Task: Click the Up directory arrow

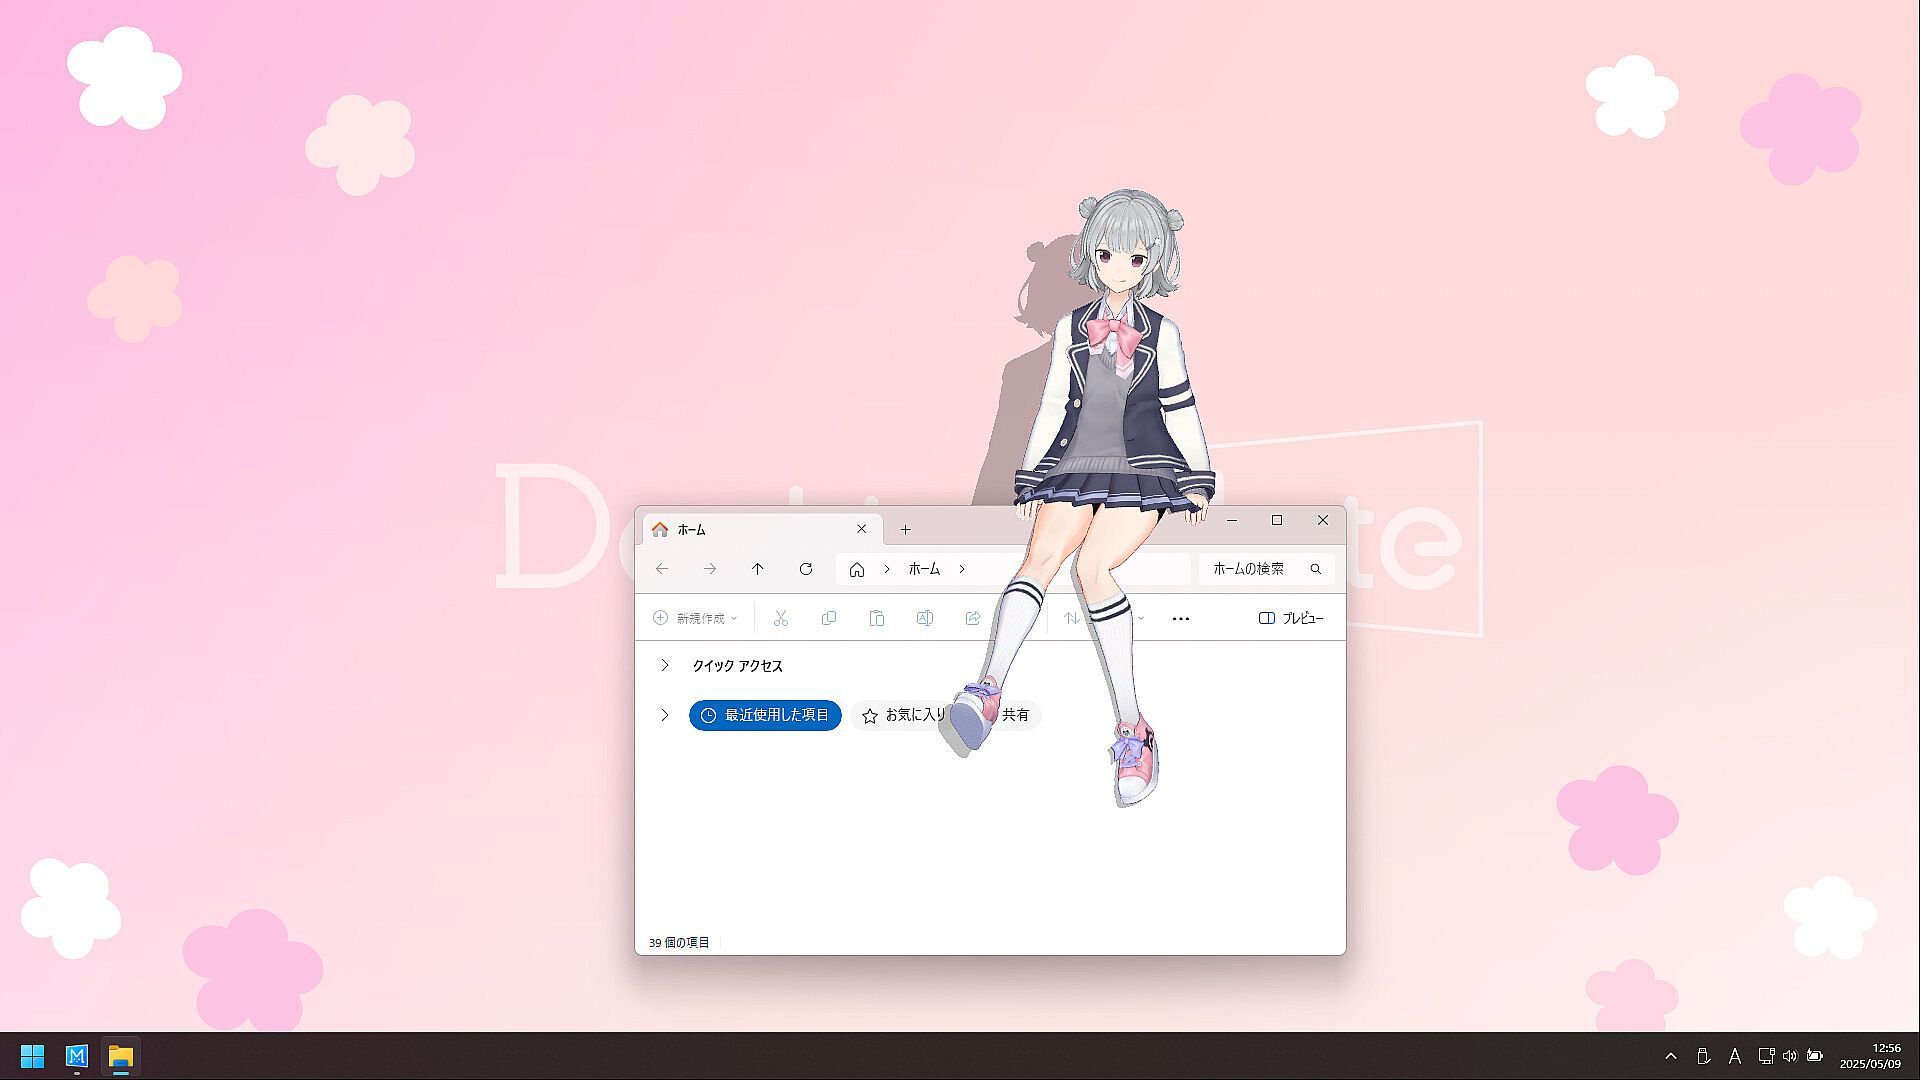Action: [x=757, y=569]
